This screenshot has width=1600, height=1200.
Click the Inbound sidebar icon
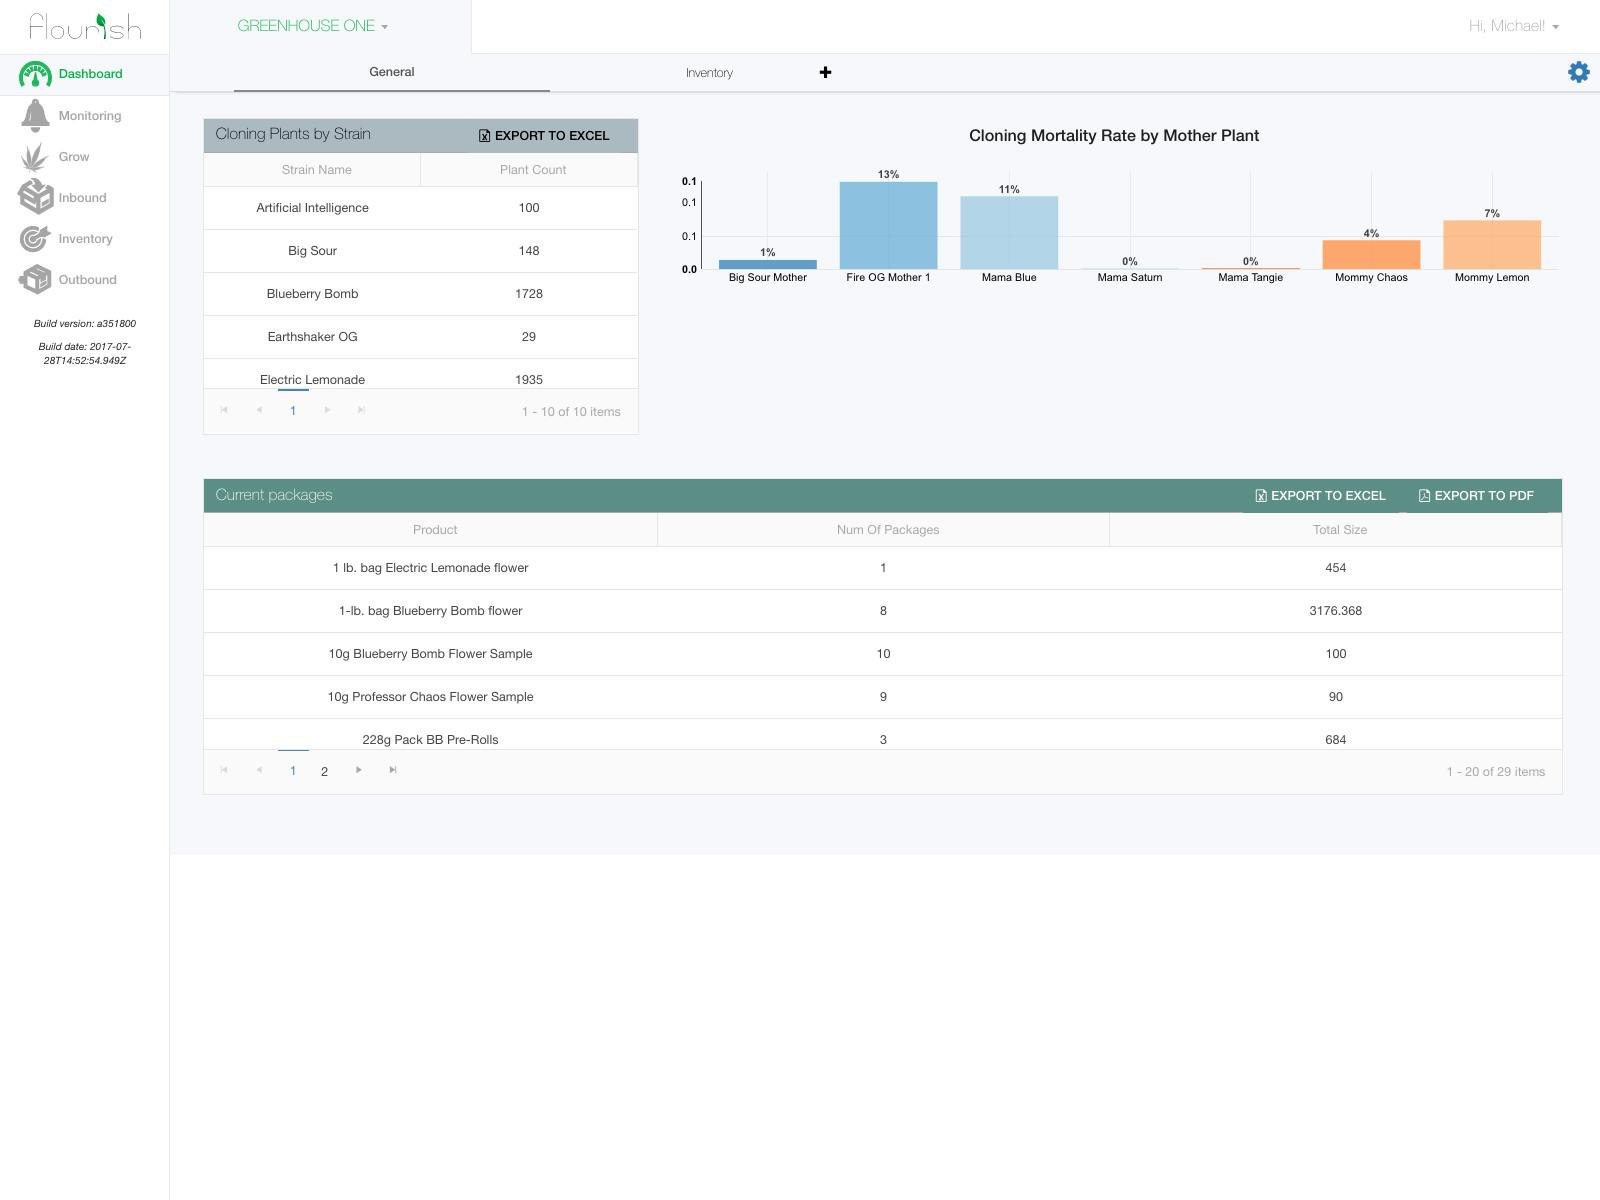36,197
